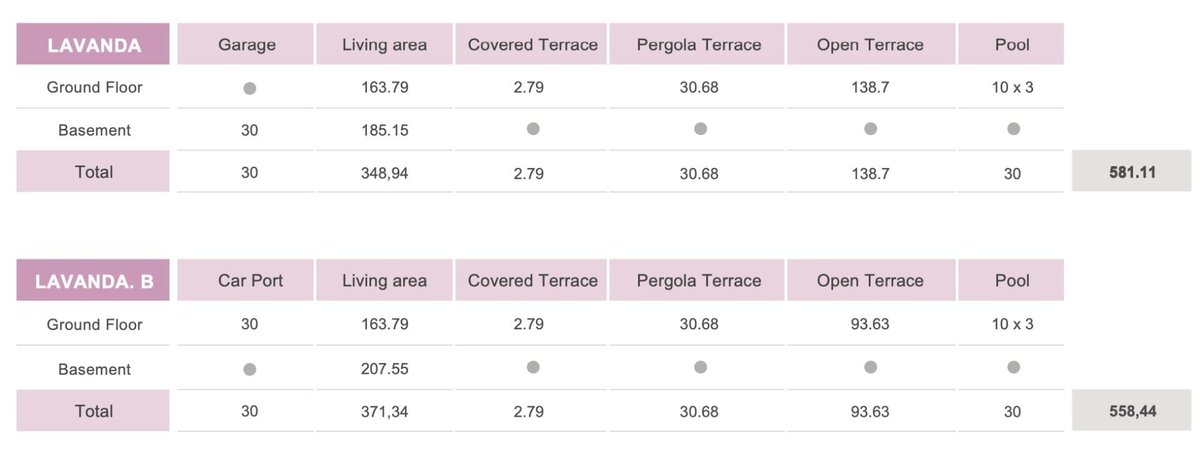Select the grand total 558,44 cell
Viewport: 1200px width, 473px height.
(1132, 411)
